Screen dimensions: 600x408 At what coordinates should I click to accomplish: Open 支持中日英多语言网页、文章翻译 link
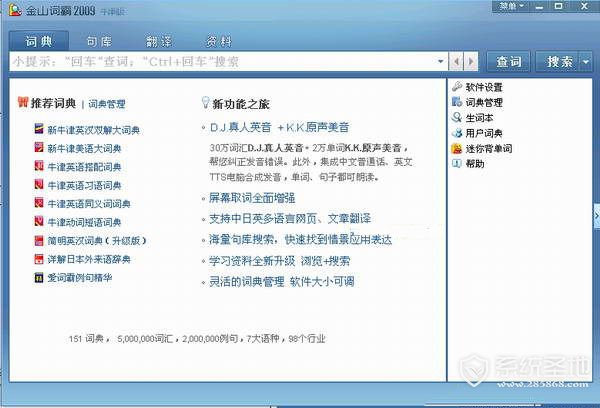pyautogui.click(x=290, y=219)
